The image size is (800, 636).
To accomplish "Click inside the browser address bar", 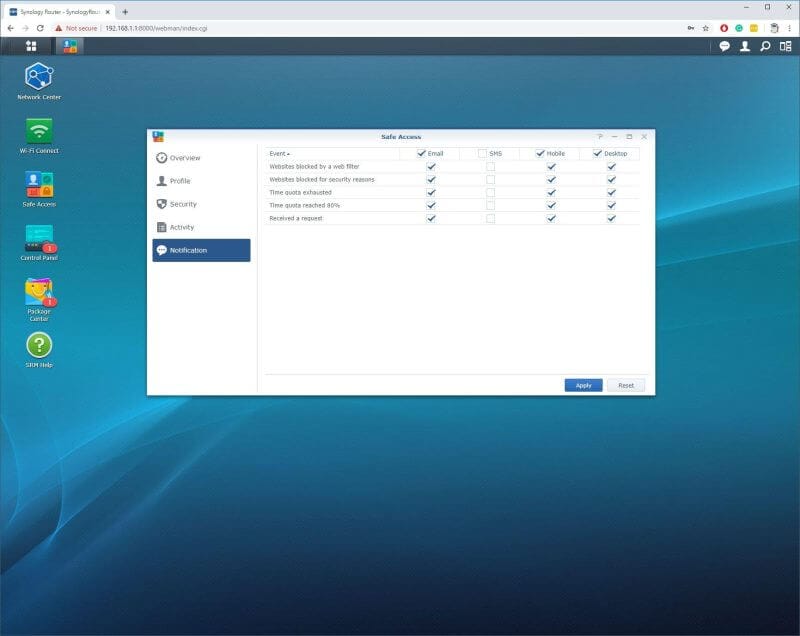I will pos(300,29).
